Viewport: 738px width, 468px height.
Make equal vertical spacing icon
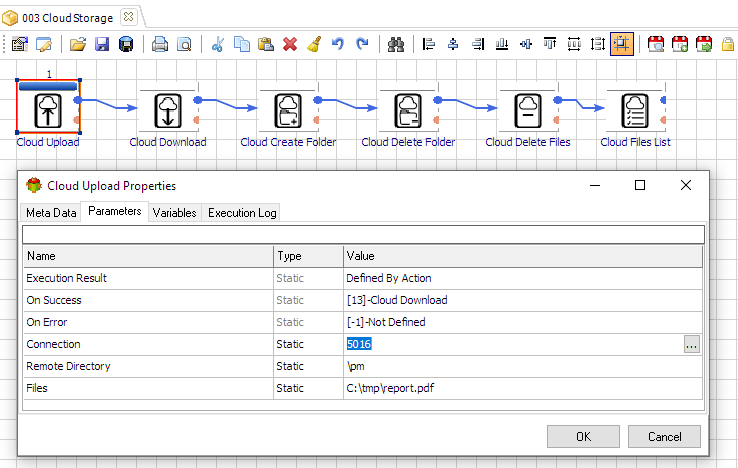tap(598, 44)
